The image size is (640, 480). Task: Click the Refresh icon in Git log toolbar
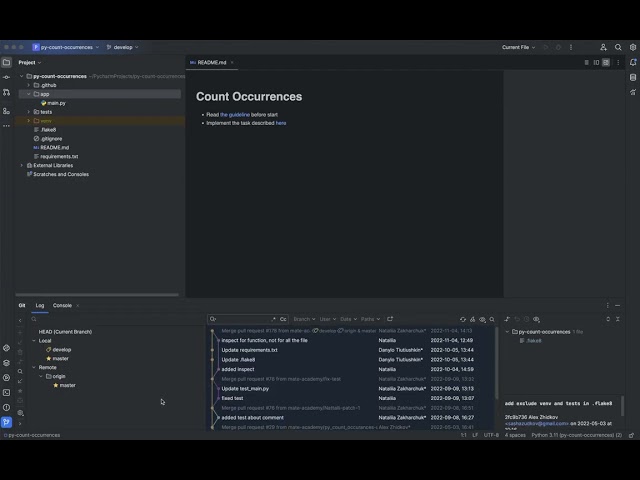coord(463,319)
